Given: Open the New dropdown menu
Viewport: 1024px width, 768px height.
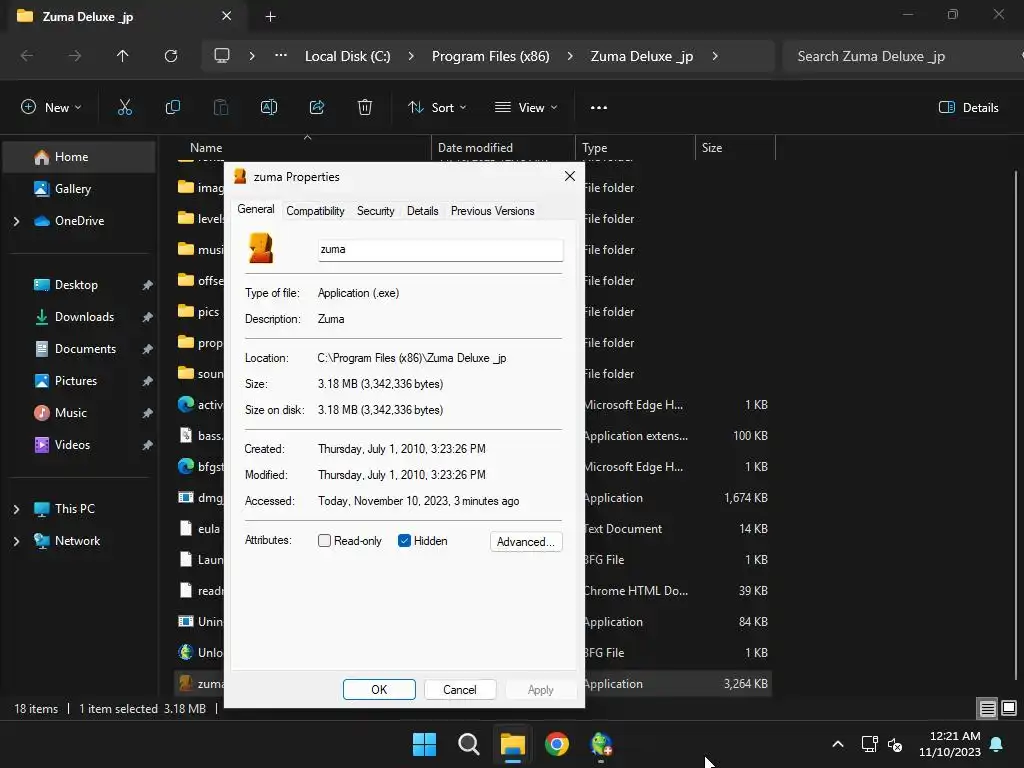Looking at the screenshot, I should (51, 108).
